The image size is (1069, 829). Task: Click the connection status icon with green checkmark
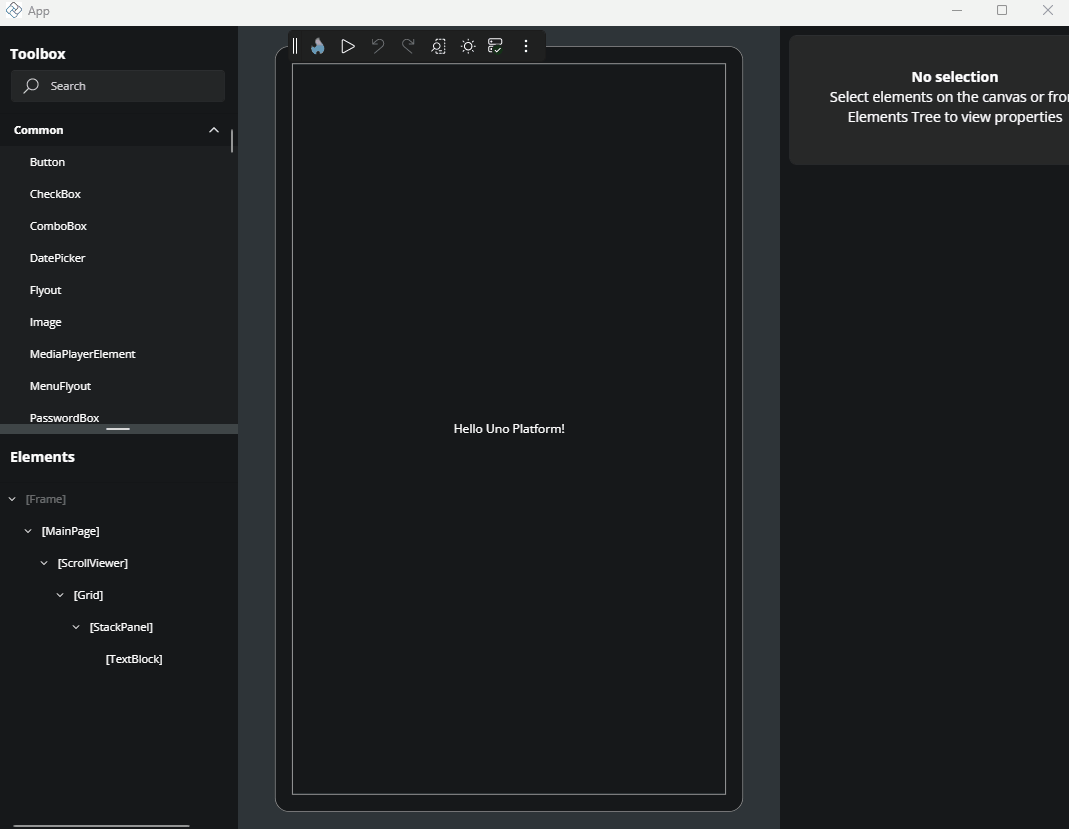pyautogui.click(x=495, y=45)
